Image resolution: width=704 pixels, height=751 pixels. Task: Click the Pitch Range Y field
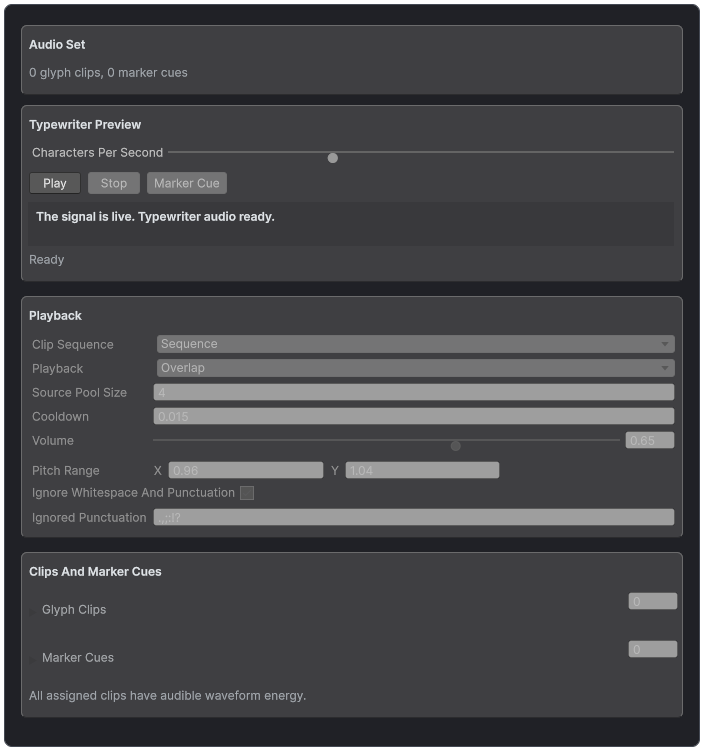[x=422, y=470]
